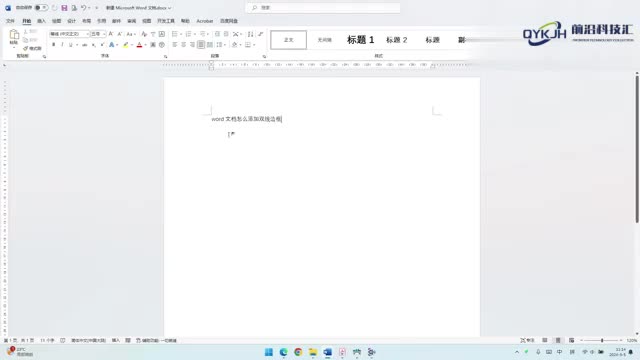Align the text to the left
Viewport: 640px width, 360px height.
click(x=174, y=44)
